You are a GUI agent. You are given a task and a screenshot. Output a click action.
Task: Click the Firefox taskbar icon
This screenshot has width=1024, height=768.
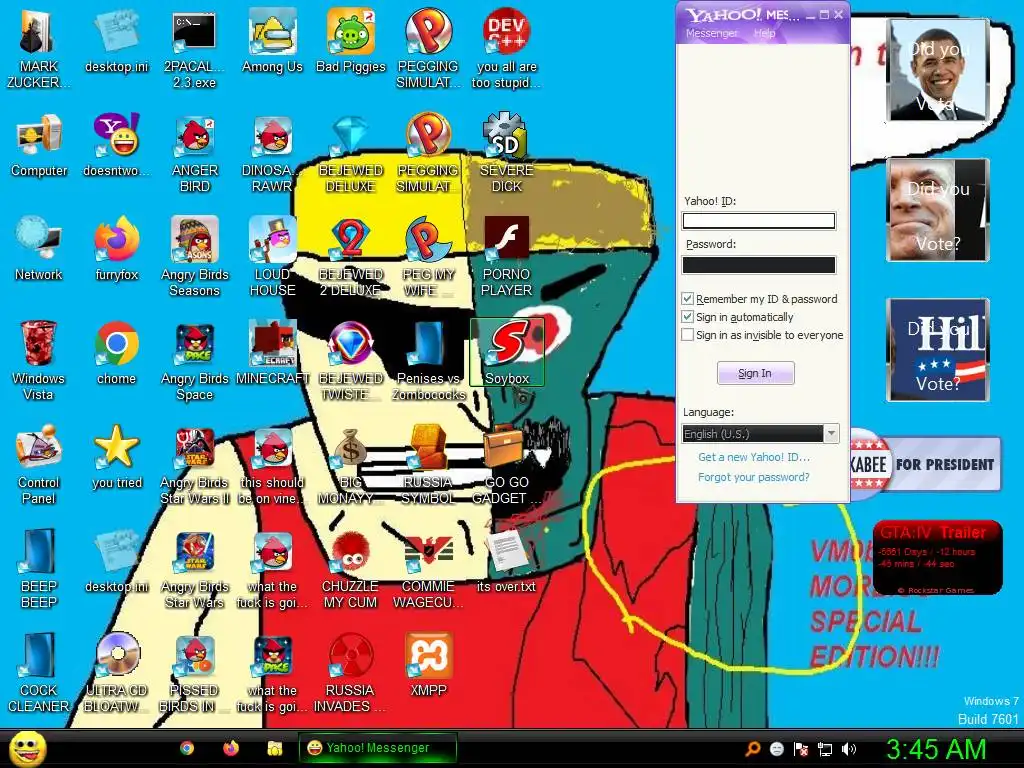[231, 748]
